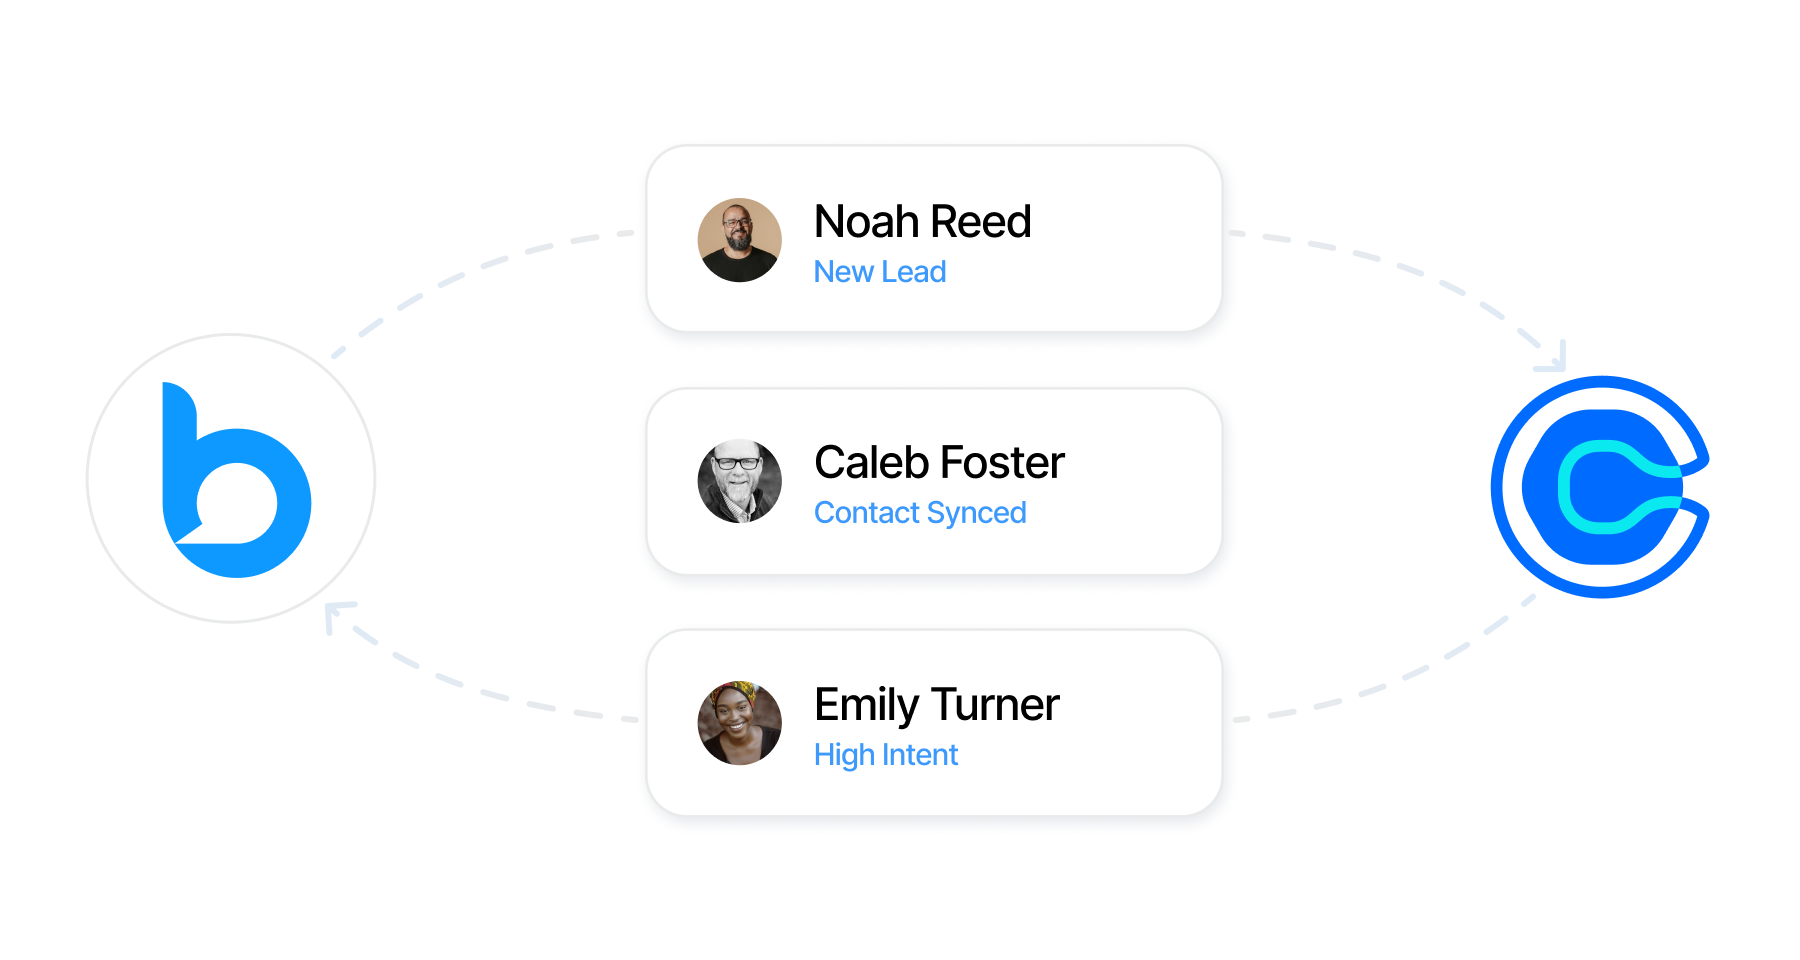Image resolution: width=1800 pixels, height=960 pixels.
Task: Click the 'Contact Synced' status label
Action: click(920, 513)
